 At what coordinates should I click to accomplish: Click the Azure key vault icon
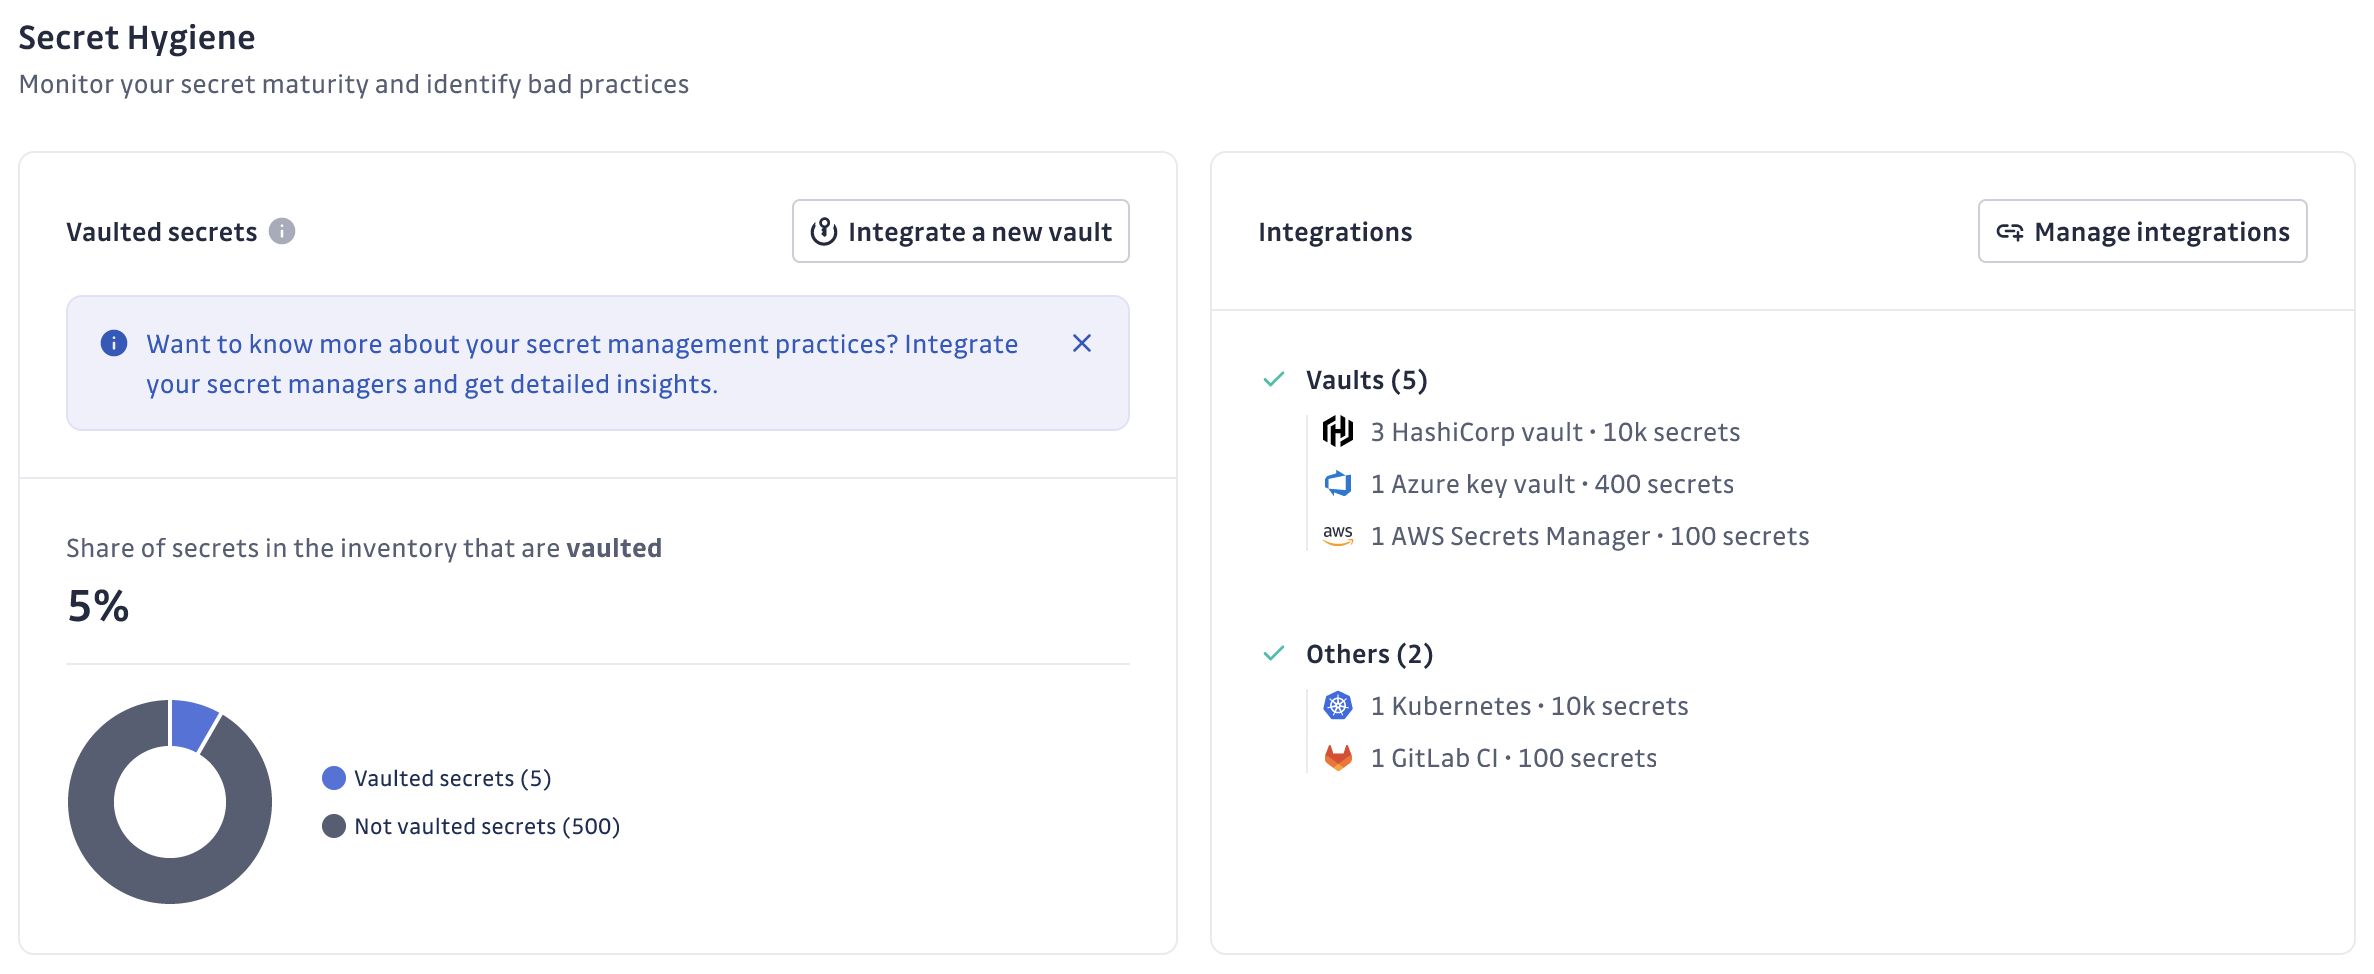1337,484
